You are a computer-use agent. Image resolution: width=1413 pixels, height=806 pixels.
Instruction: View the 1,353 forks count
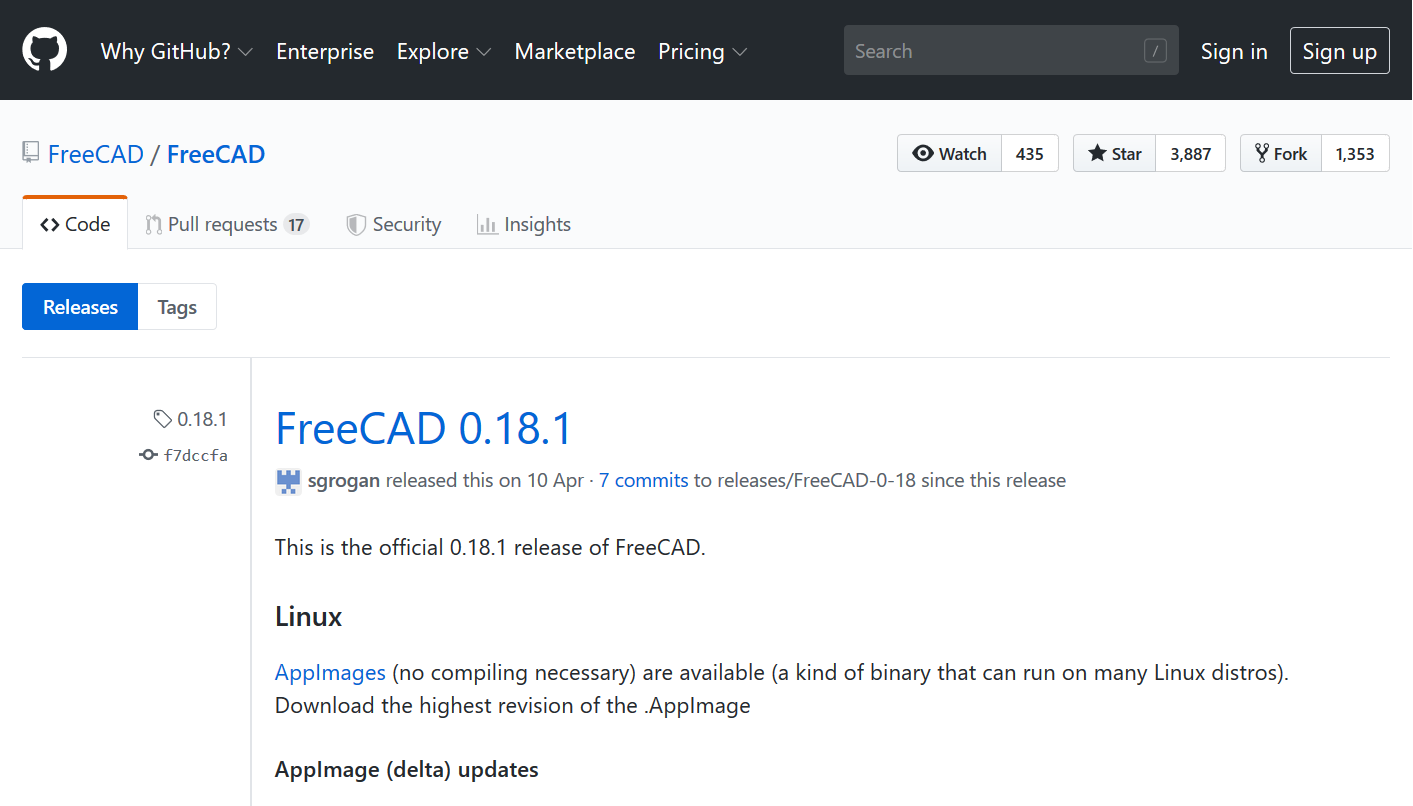(1355, 153)
